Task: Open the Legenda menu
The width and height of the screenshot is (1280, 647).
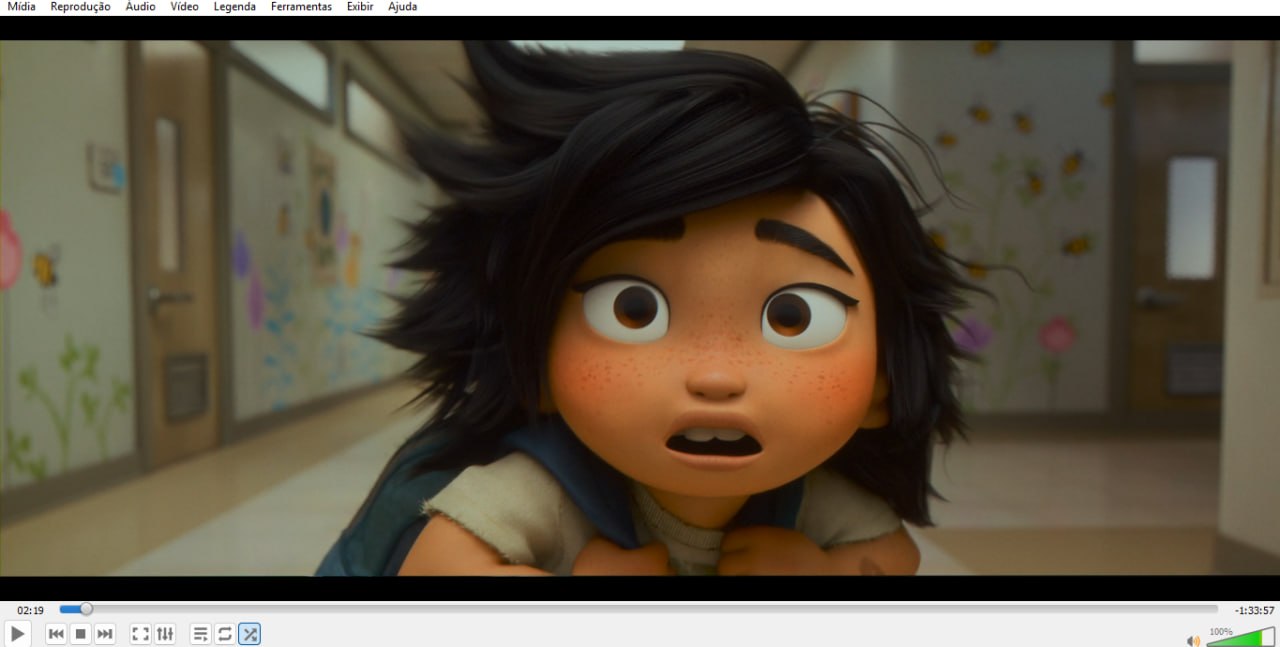Action: 234,7
